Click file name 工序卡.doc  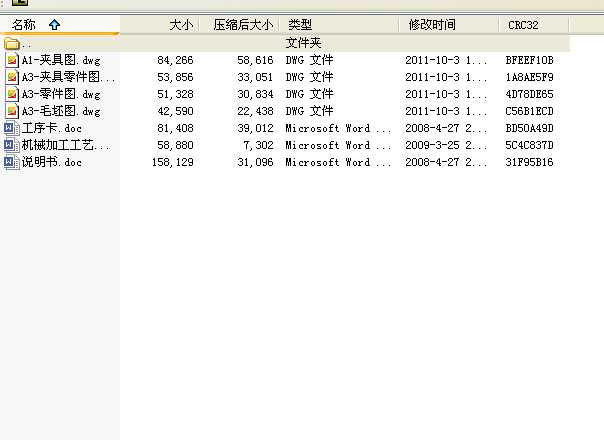coord(52,128)
